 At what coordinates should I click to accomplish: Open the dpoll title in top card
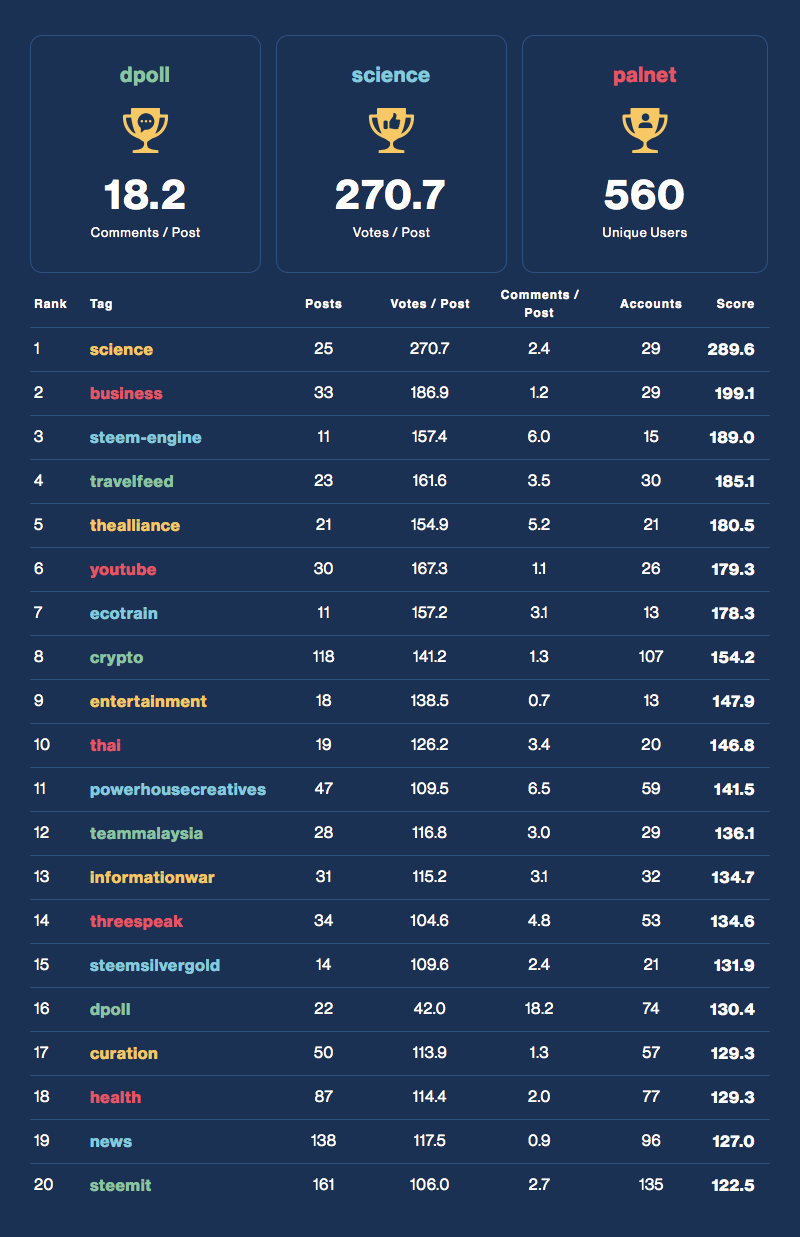click(x=145, y=75)
